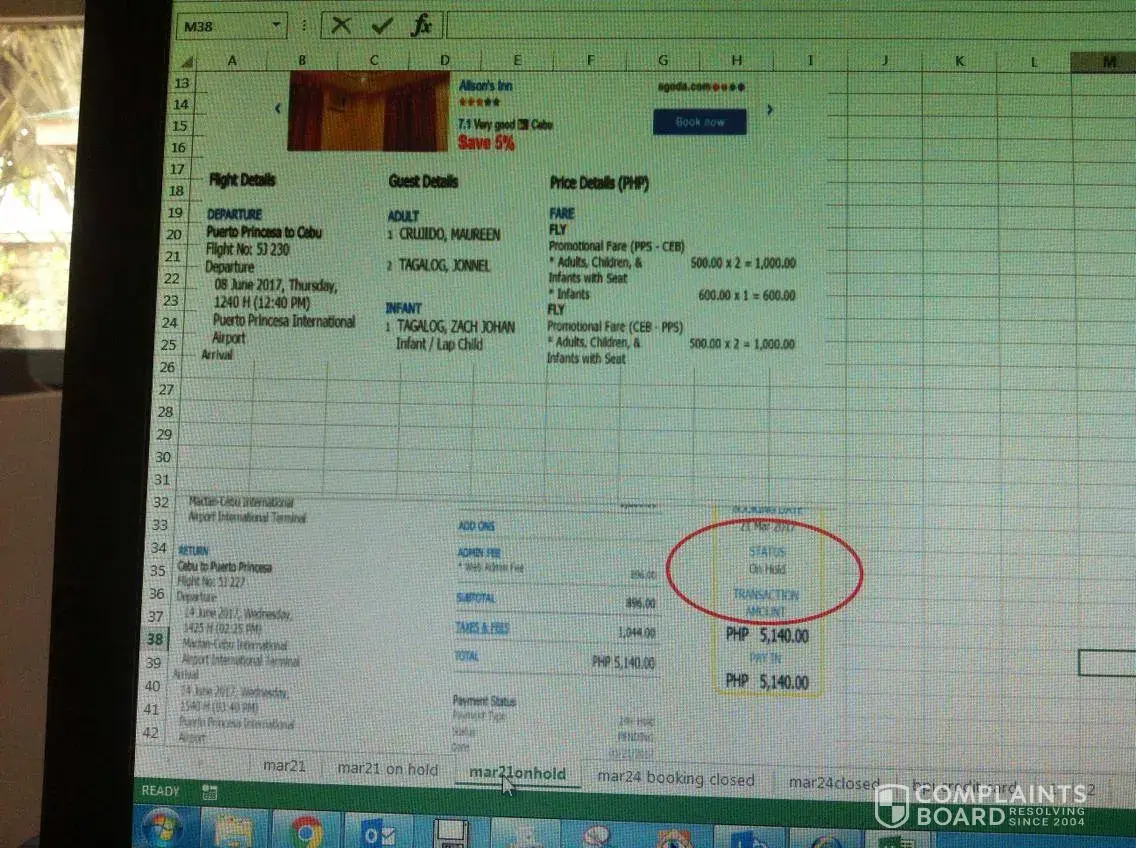Click the guest name CRUJIDO, MAUREEN

pos(449,235)
